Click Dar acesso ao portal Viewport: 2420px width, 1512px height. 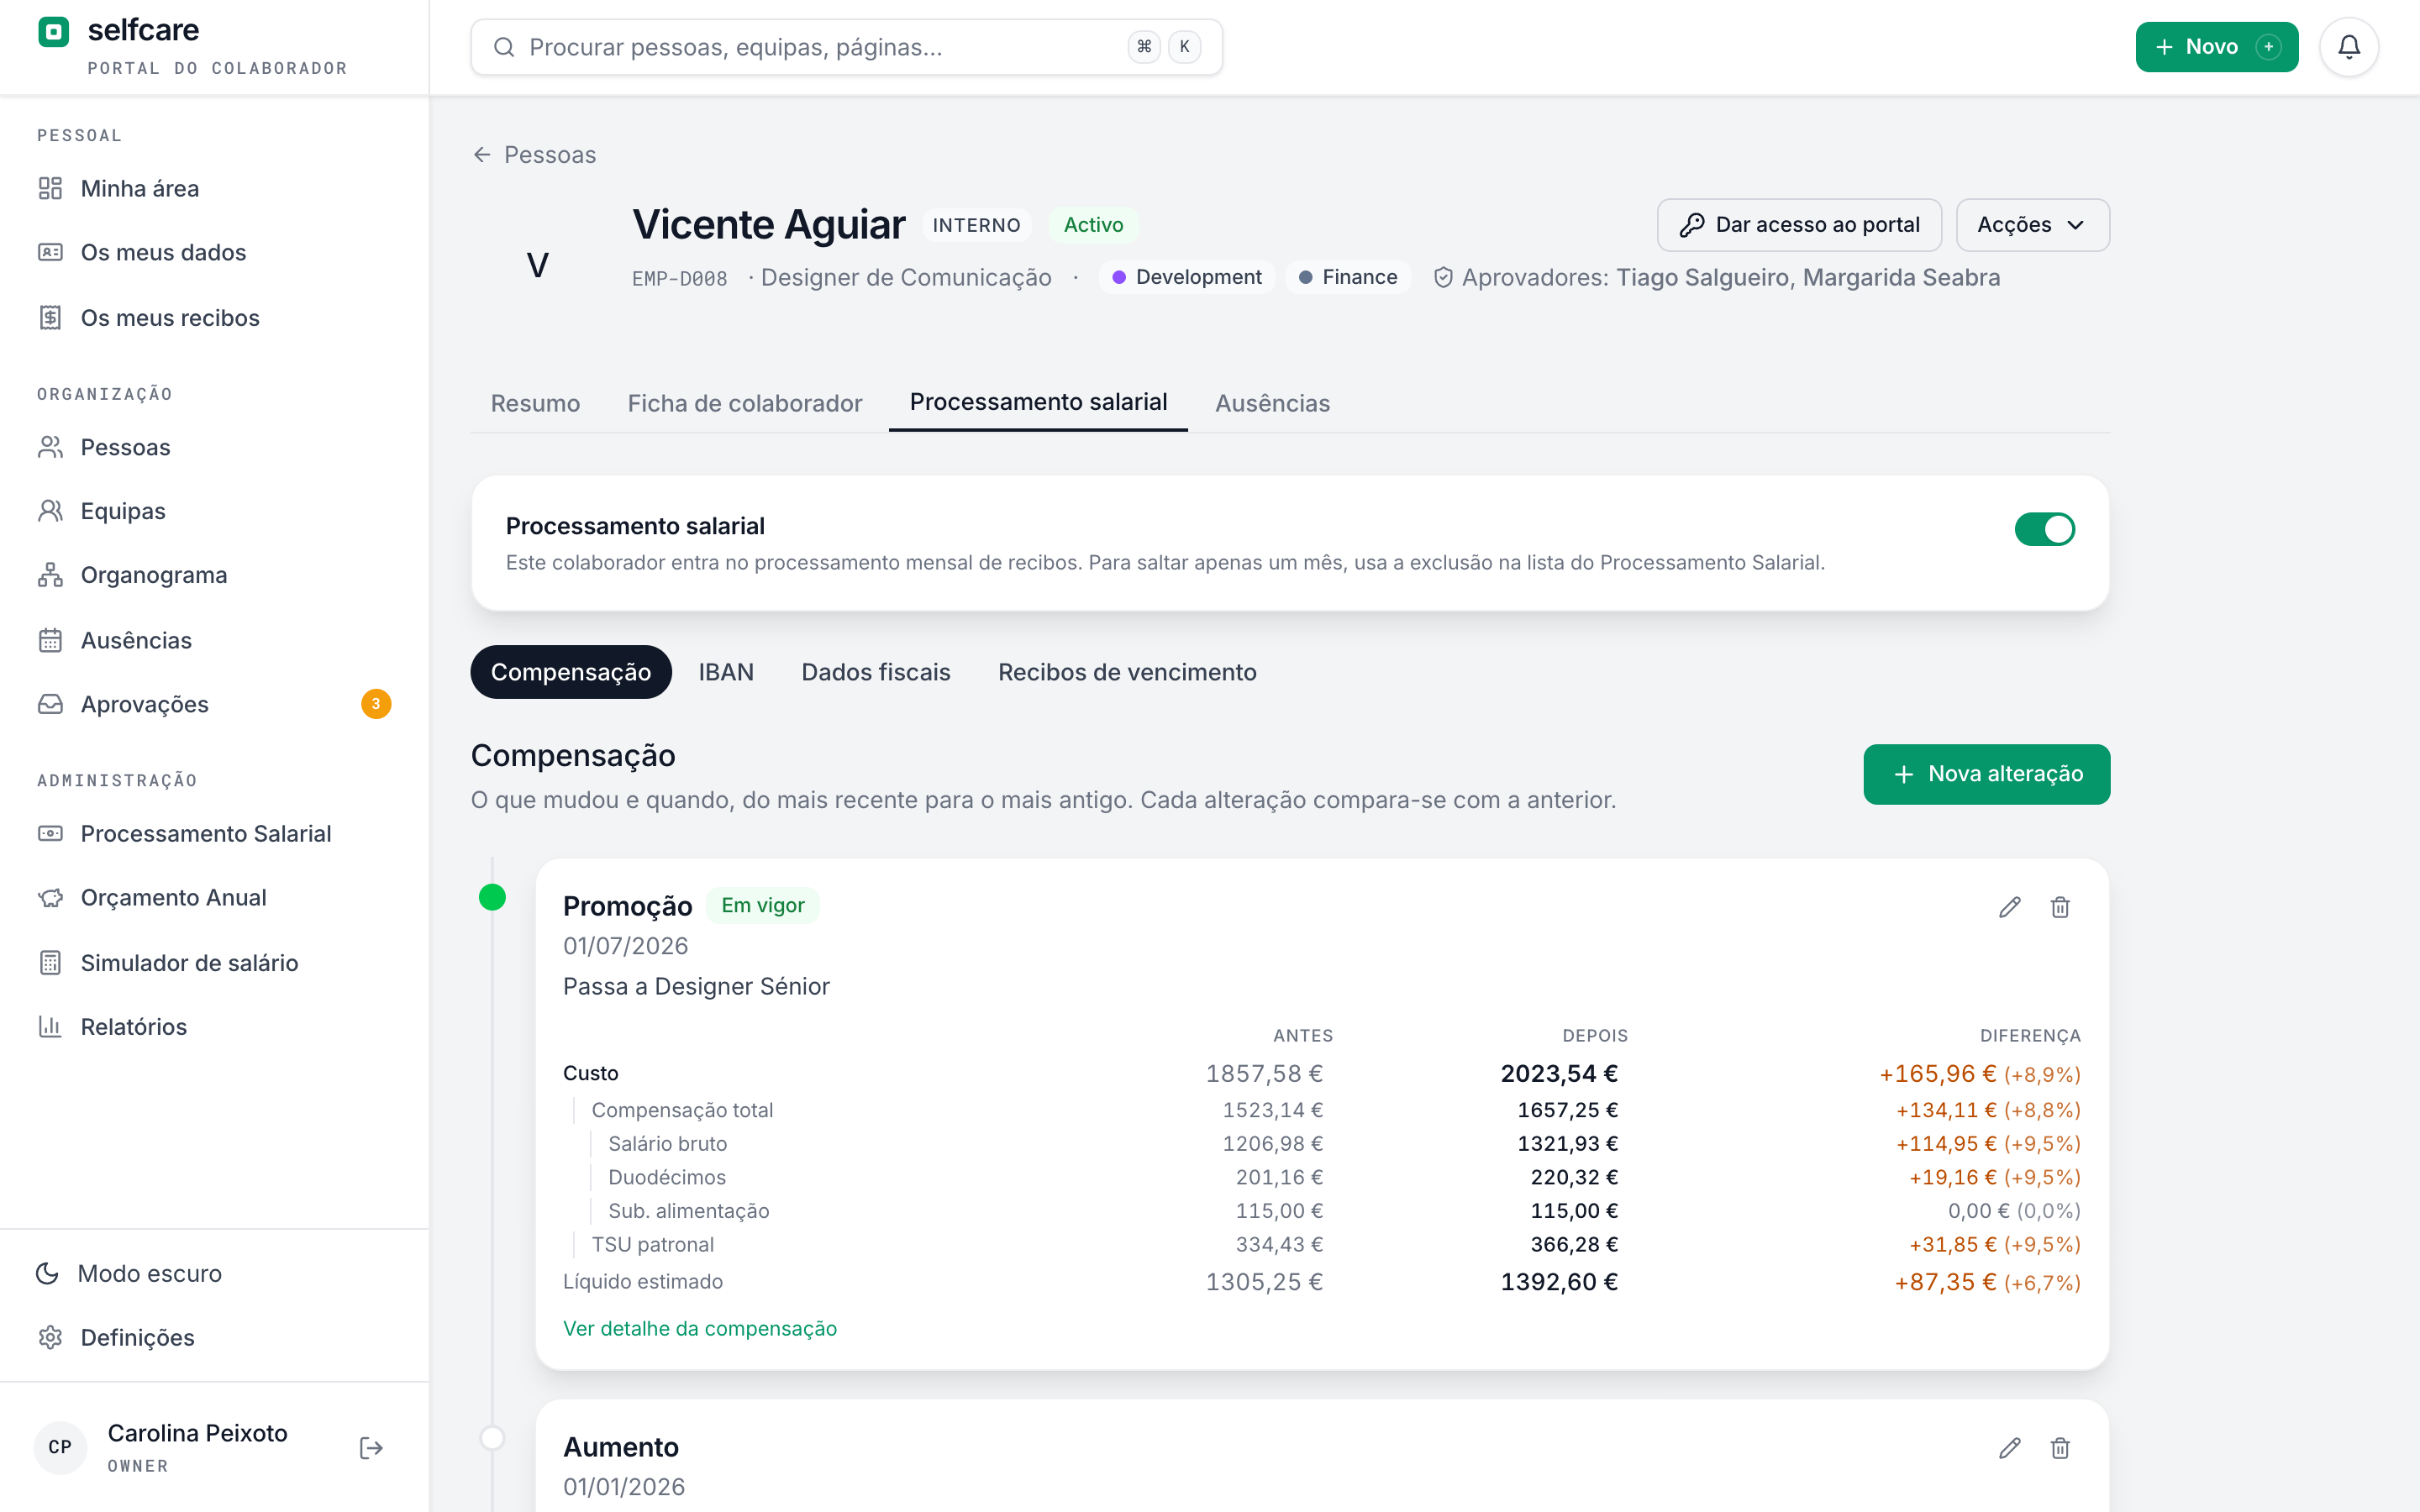(1798, 225)
